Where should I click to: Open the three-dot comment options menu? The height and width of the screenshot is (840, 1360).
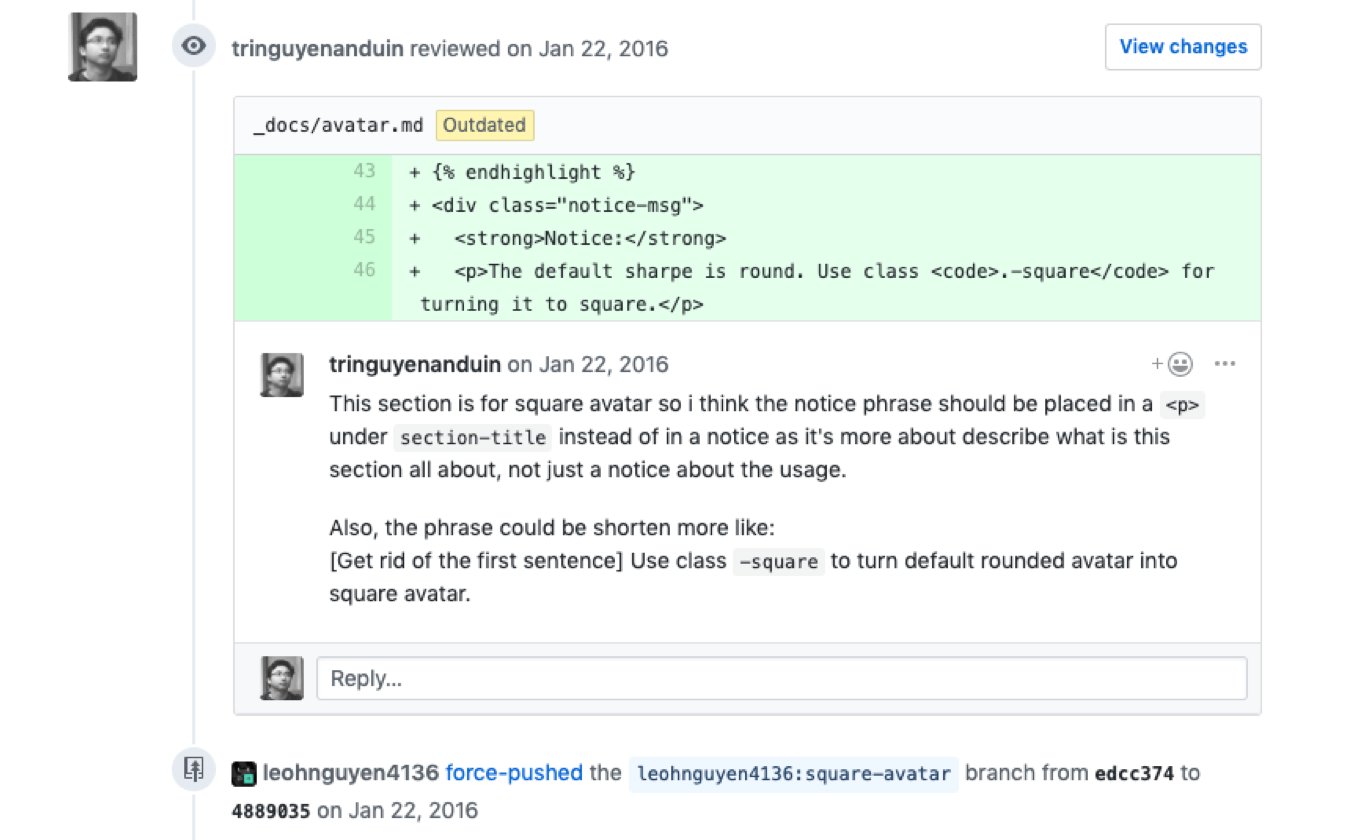pos(1225,364)
